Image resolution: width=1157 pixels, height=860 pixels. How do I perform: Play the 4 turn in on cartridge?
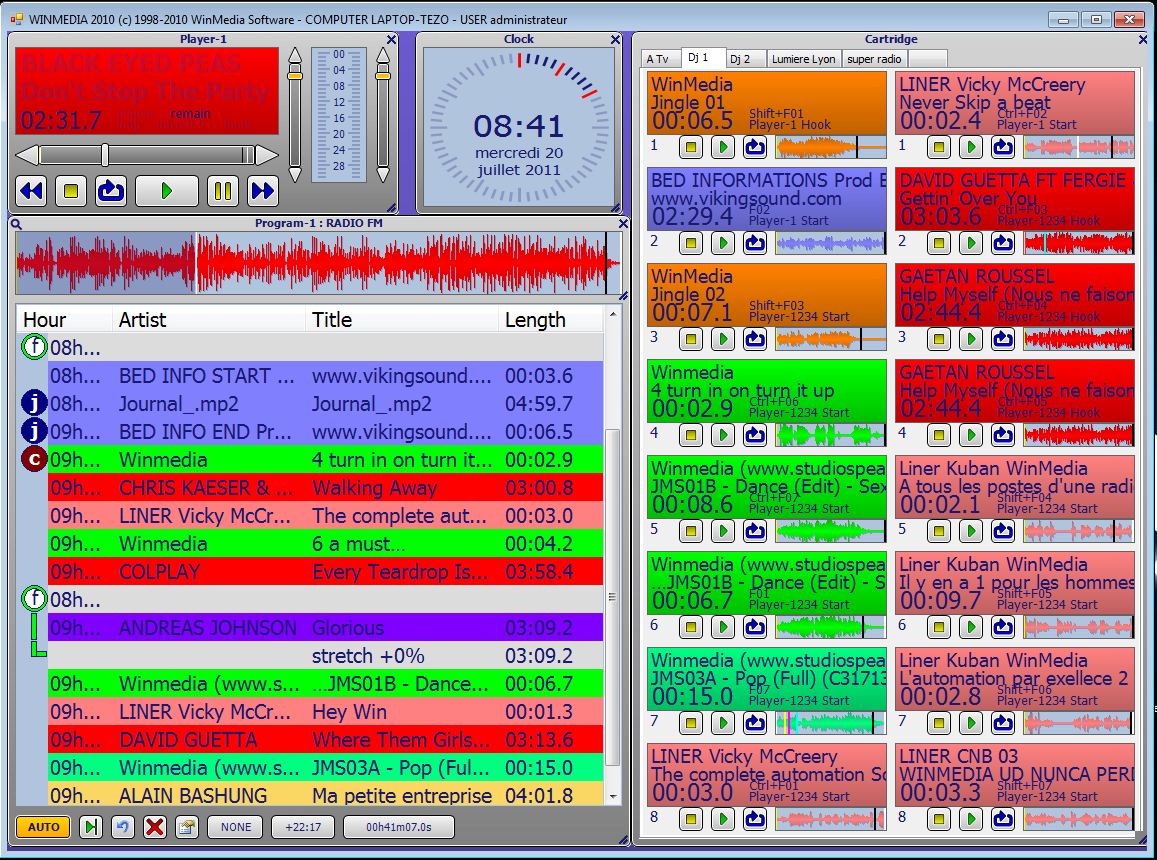click(723, 435)
